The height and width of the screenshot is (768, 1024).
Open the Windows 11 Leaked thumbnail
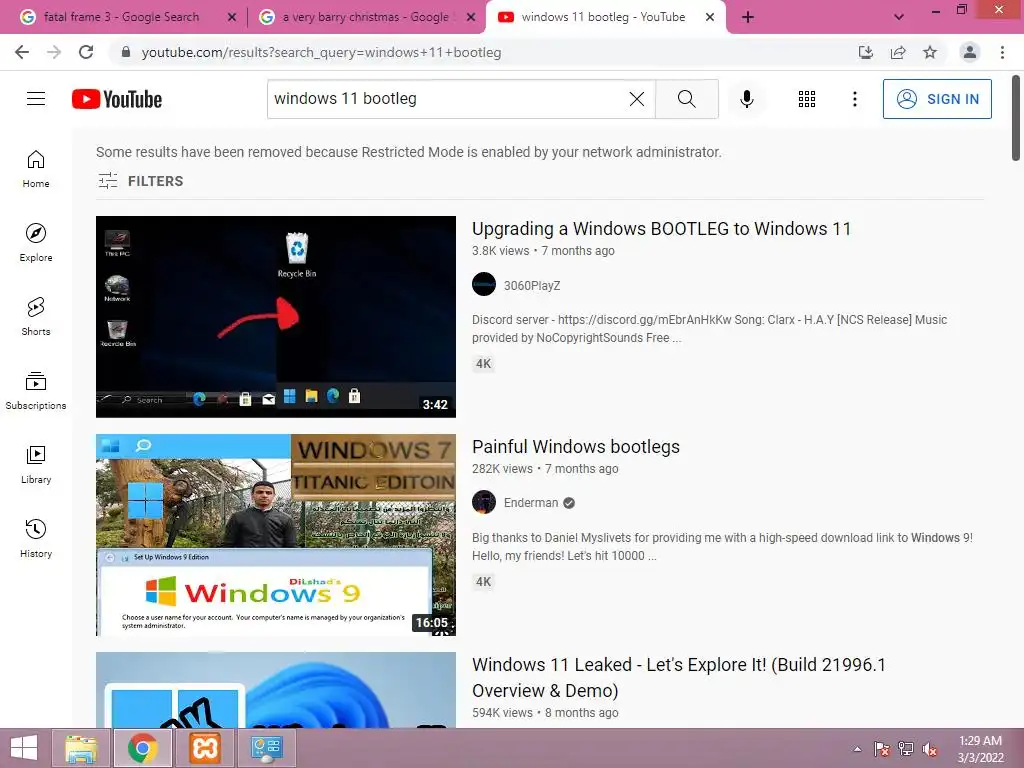coord(276,690)
